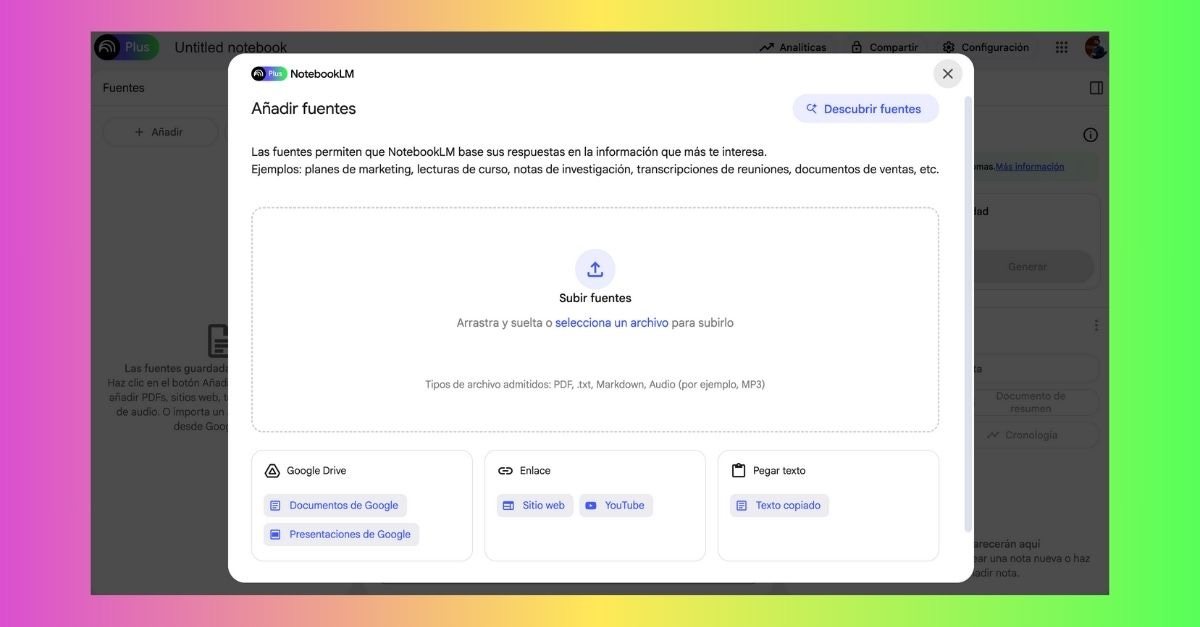Open Configuración in background header
Image resolution: width=1200 pixels, height=627 pixels.
pyautogui.click(x=985, y=47)
